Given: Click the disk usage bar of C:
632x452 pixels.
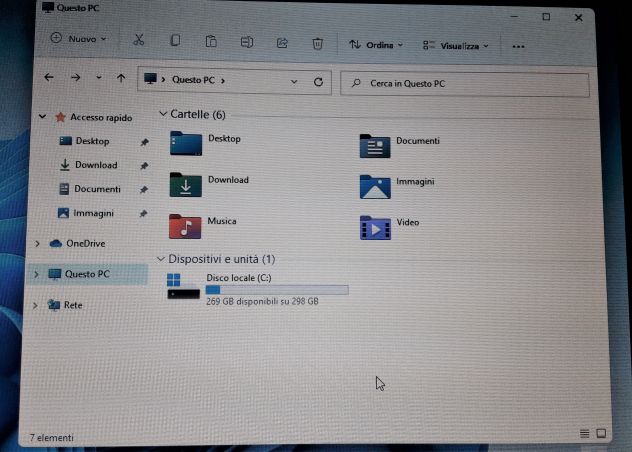Looking at the screenshot, I should click(277, 290).
